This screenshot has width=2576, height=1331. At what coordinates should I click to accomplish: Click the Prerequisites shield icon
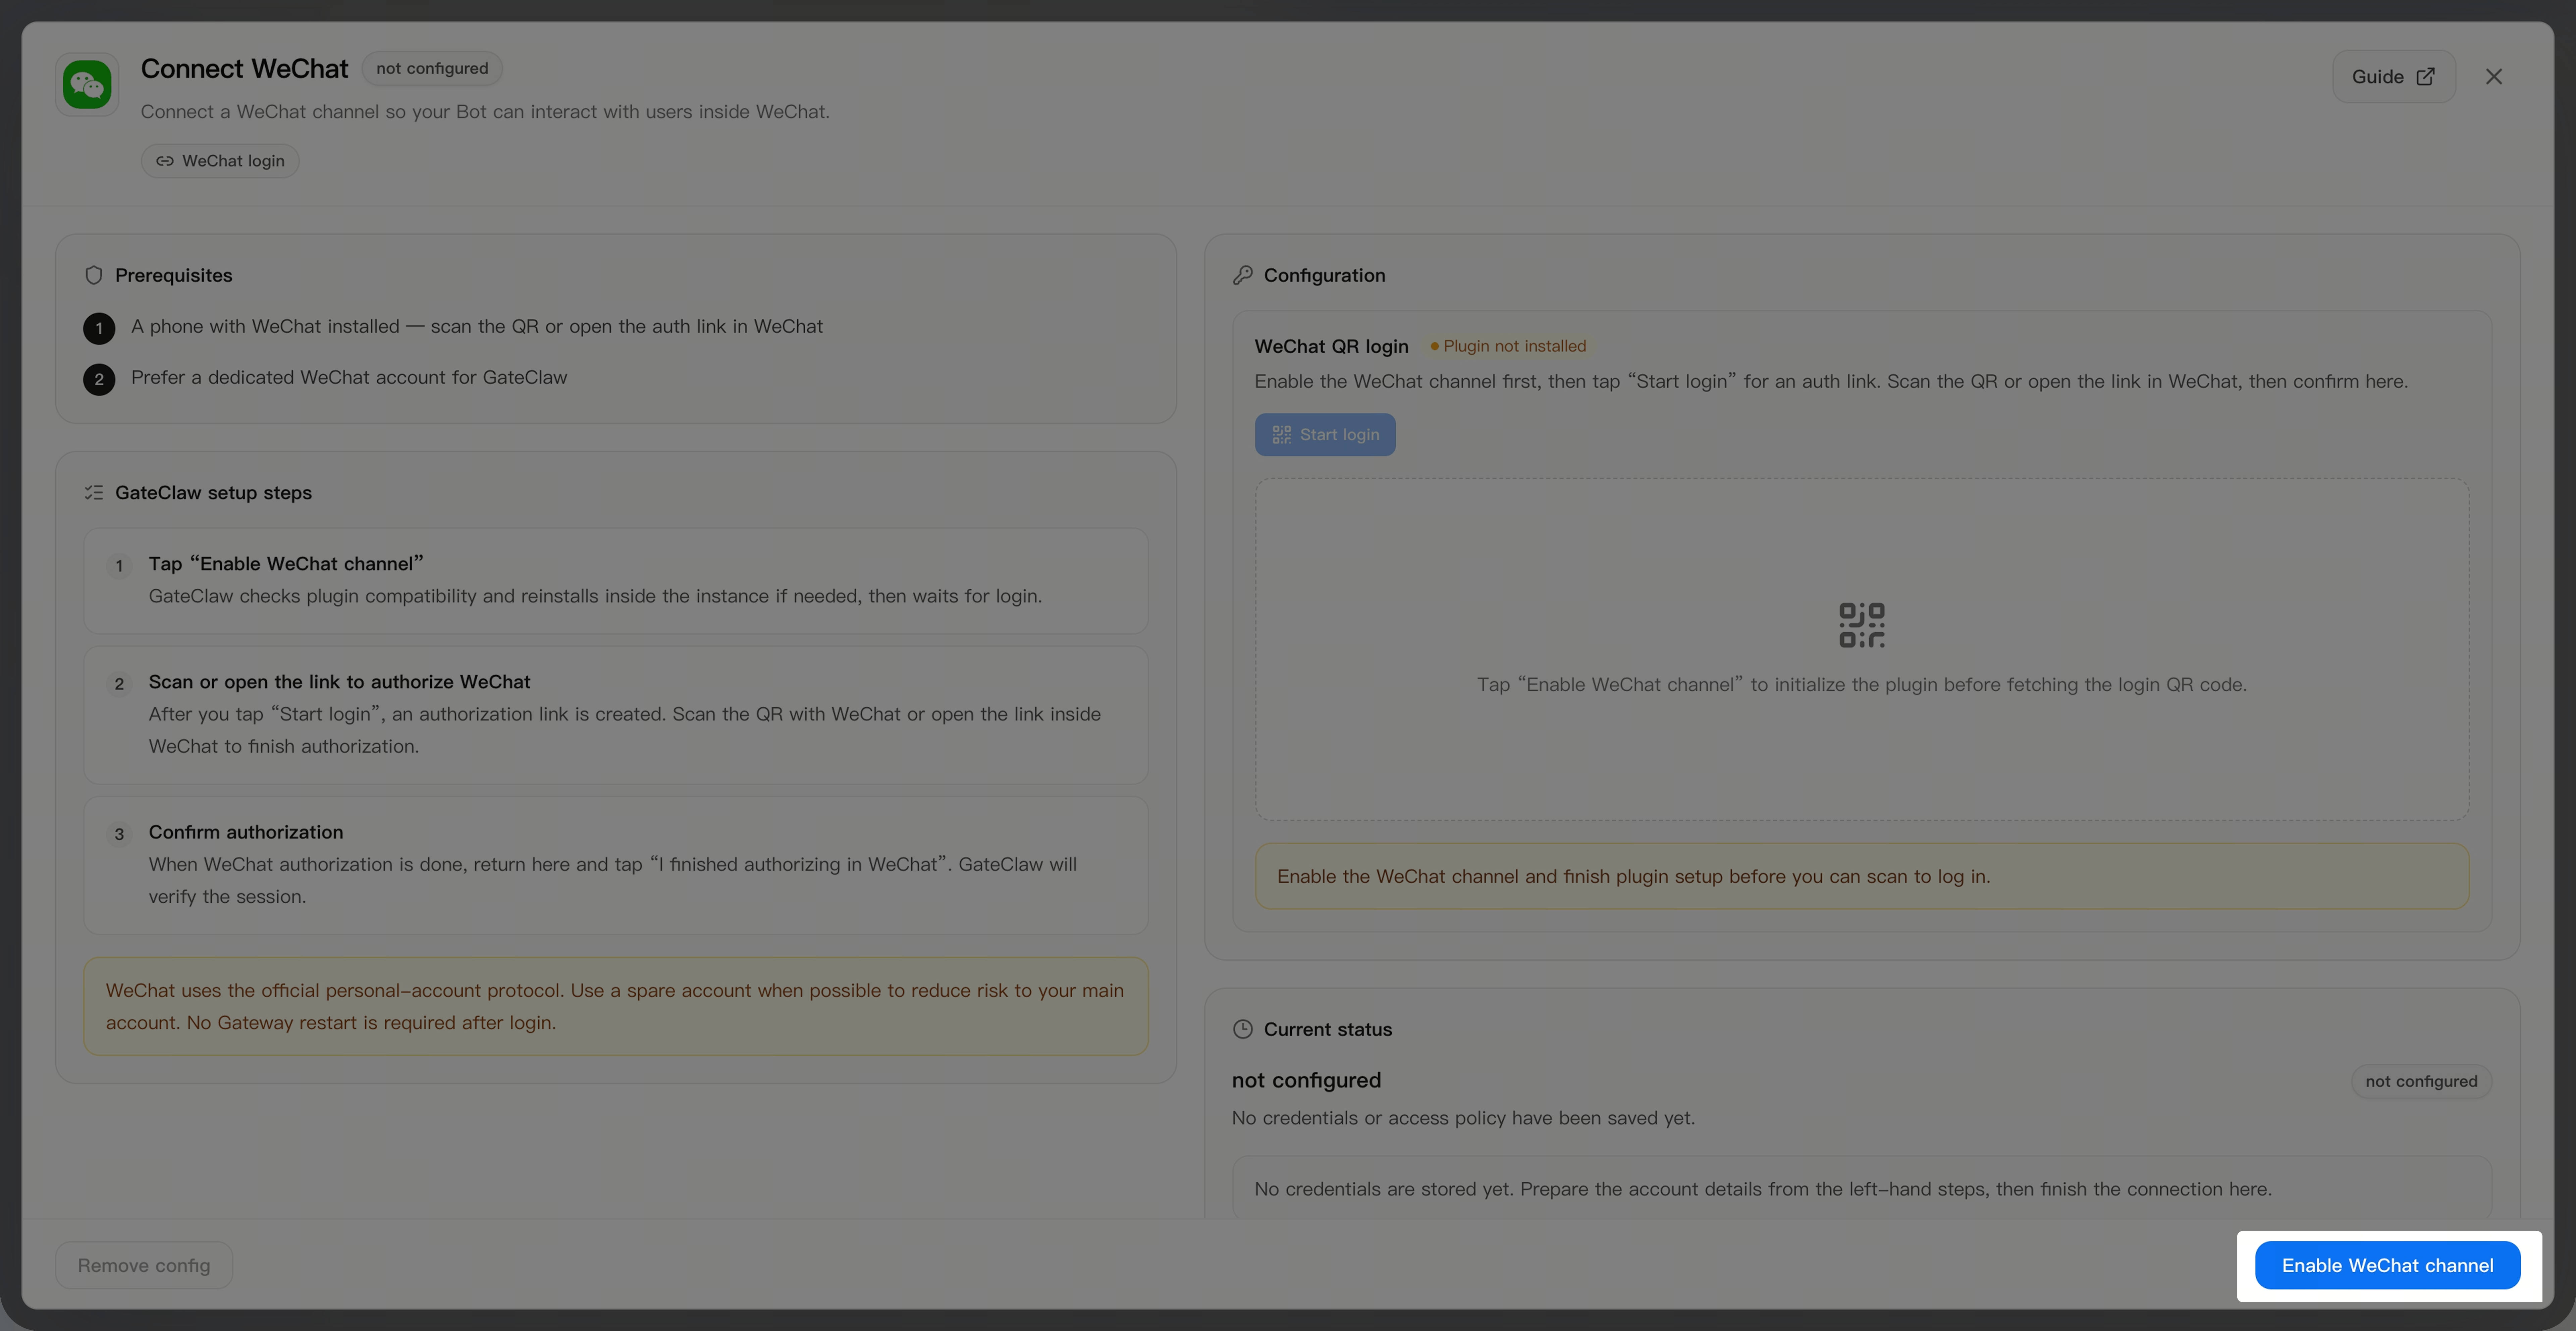pos(94,275)
